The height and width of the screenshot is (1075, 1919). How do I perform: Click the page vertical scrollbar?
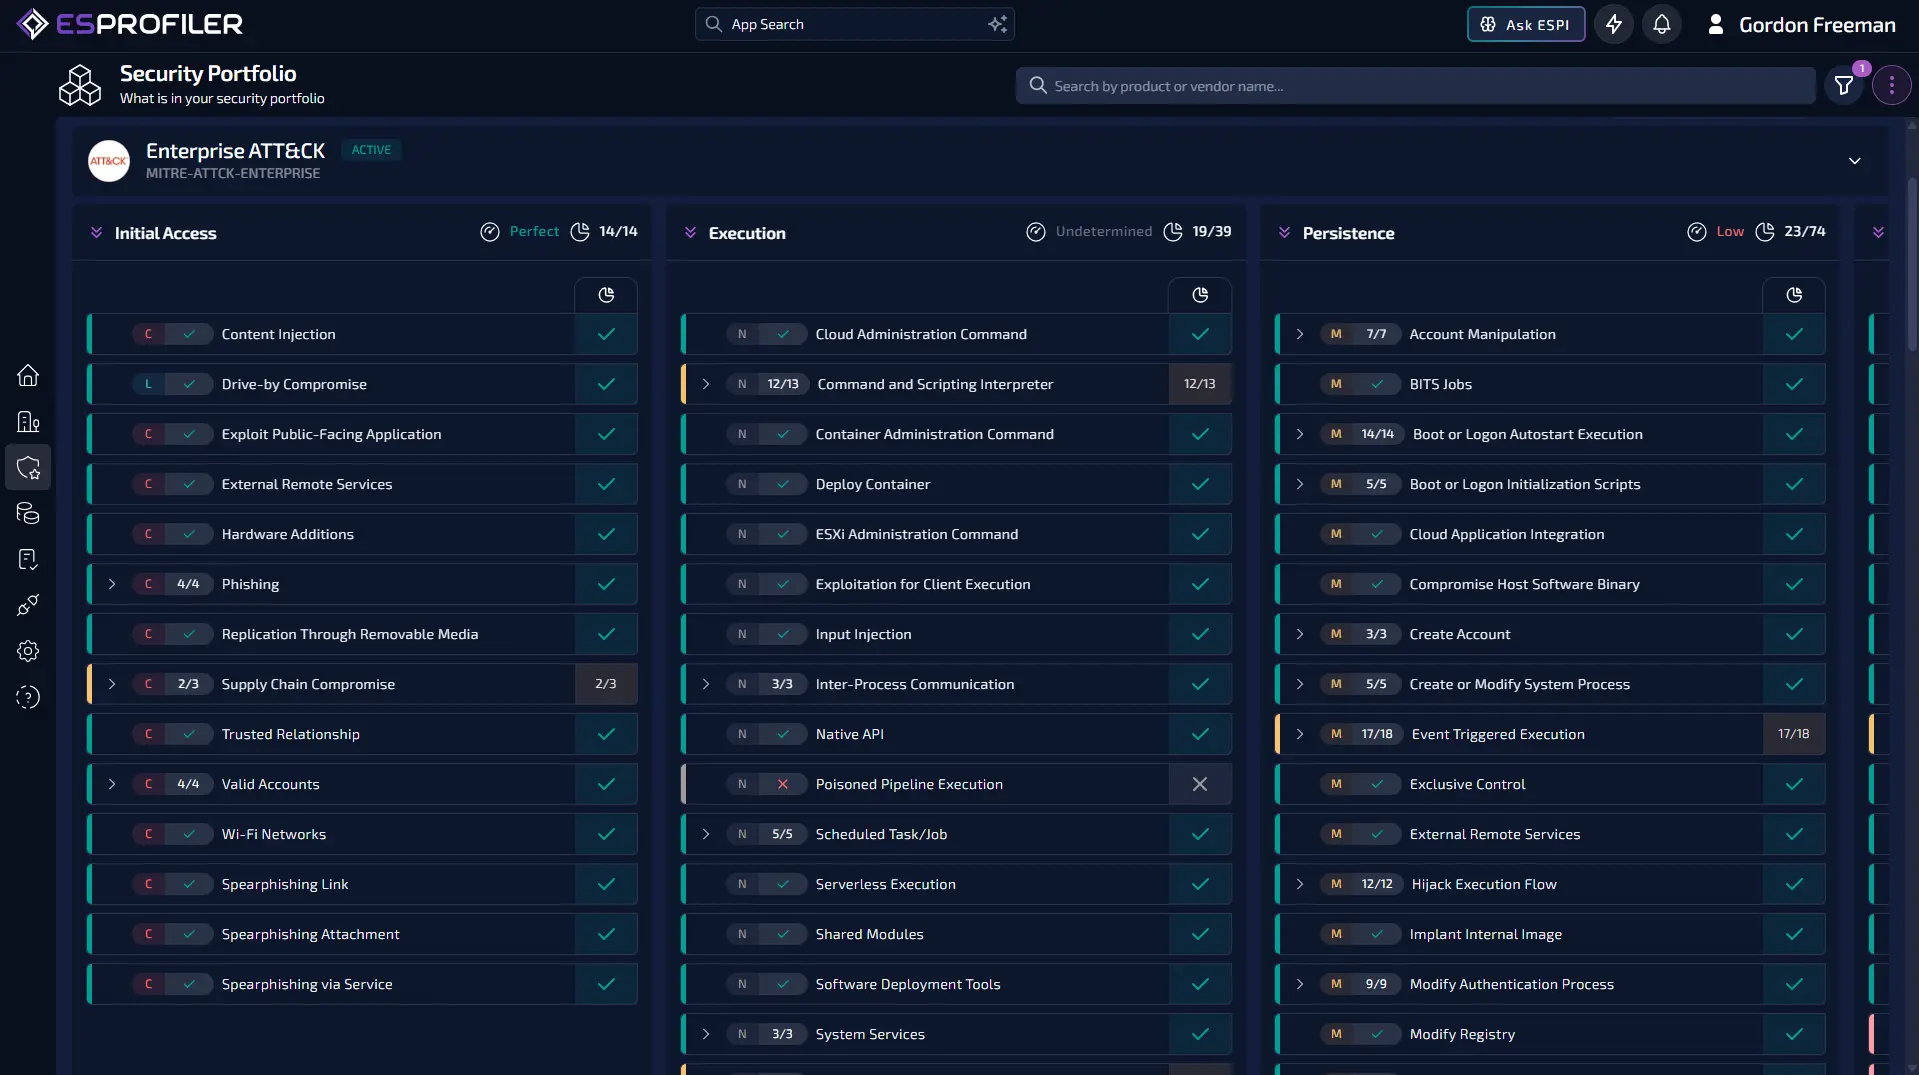click(1912, 265)
